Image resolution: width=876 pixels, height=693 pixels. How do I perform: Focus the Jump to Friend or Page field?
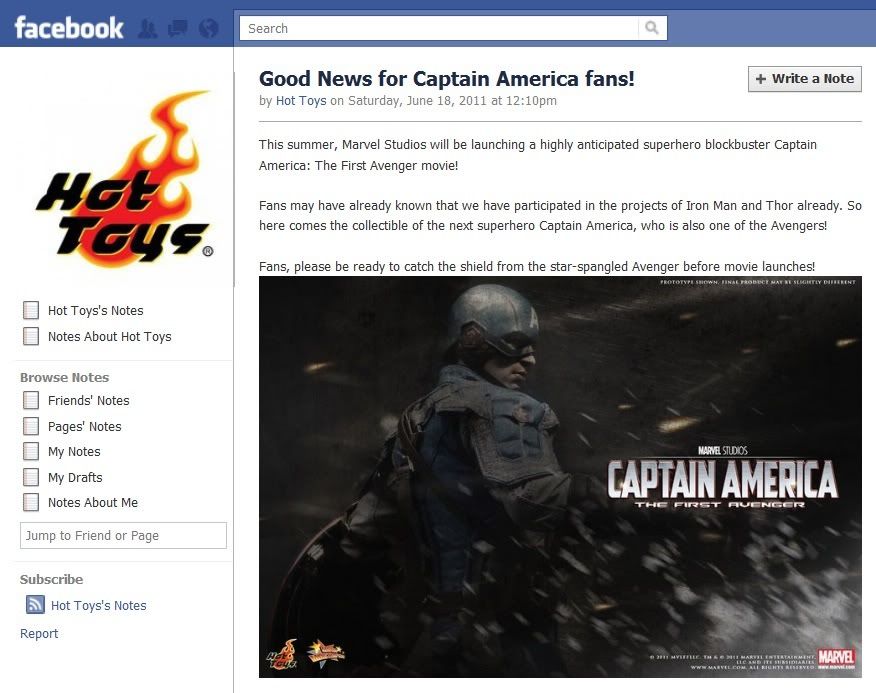(x=123, y=535)
